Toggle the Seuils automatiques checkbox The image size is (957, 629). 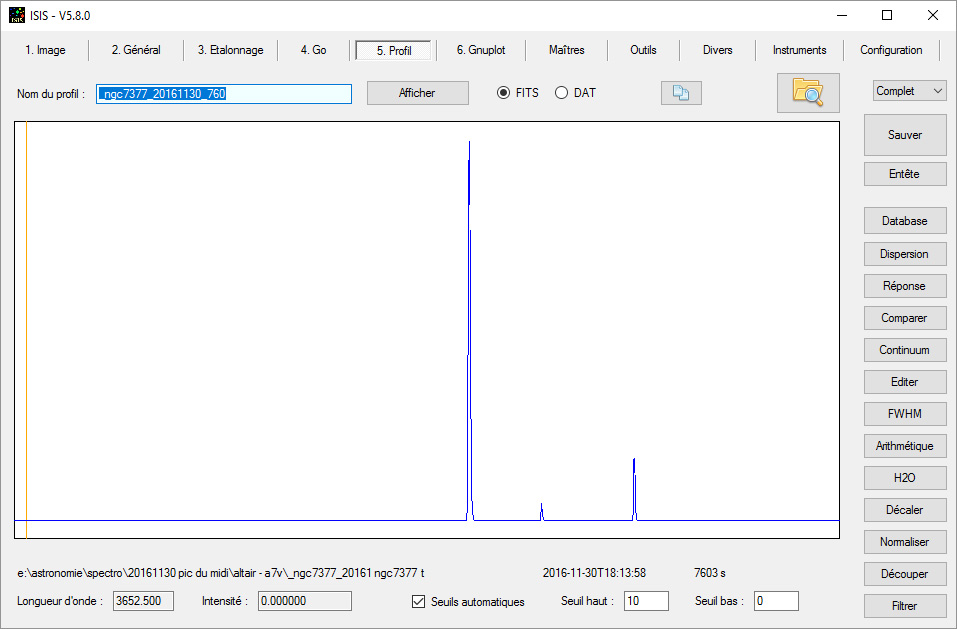pyautogui.click(x=418, y=602)
